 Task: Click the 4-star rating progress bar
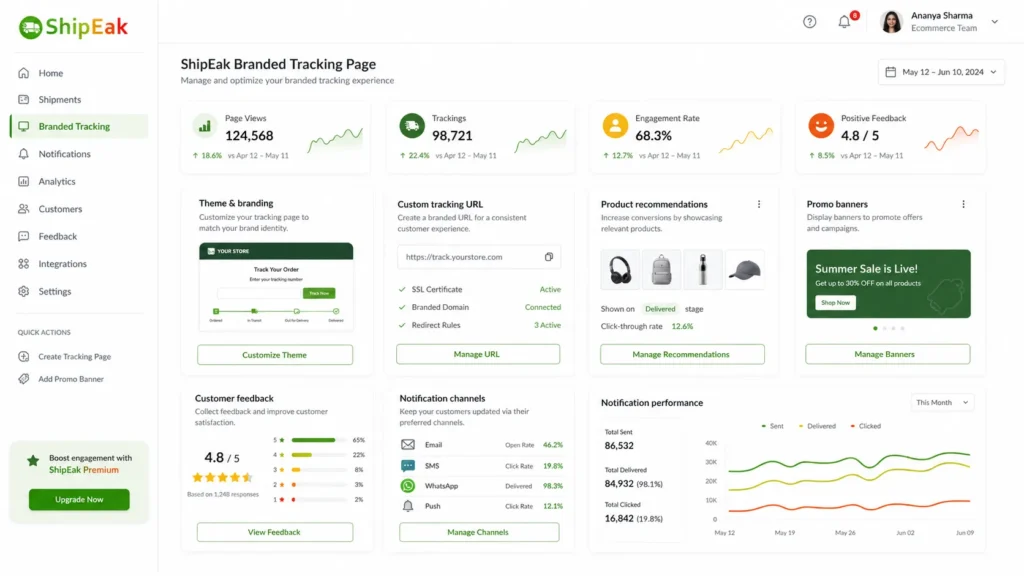pyautogui.click(x=319, y=455)
